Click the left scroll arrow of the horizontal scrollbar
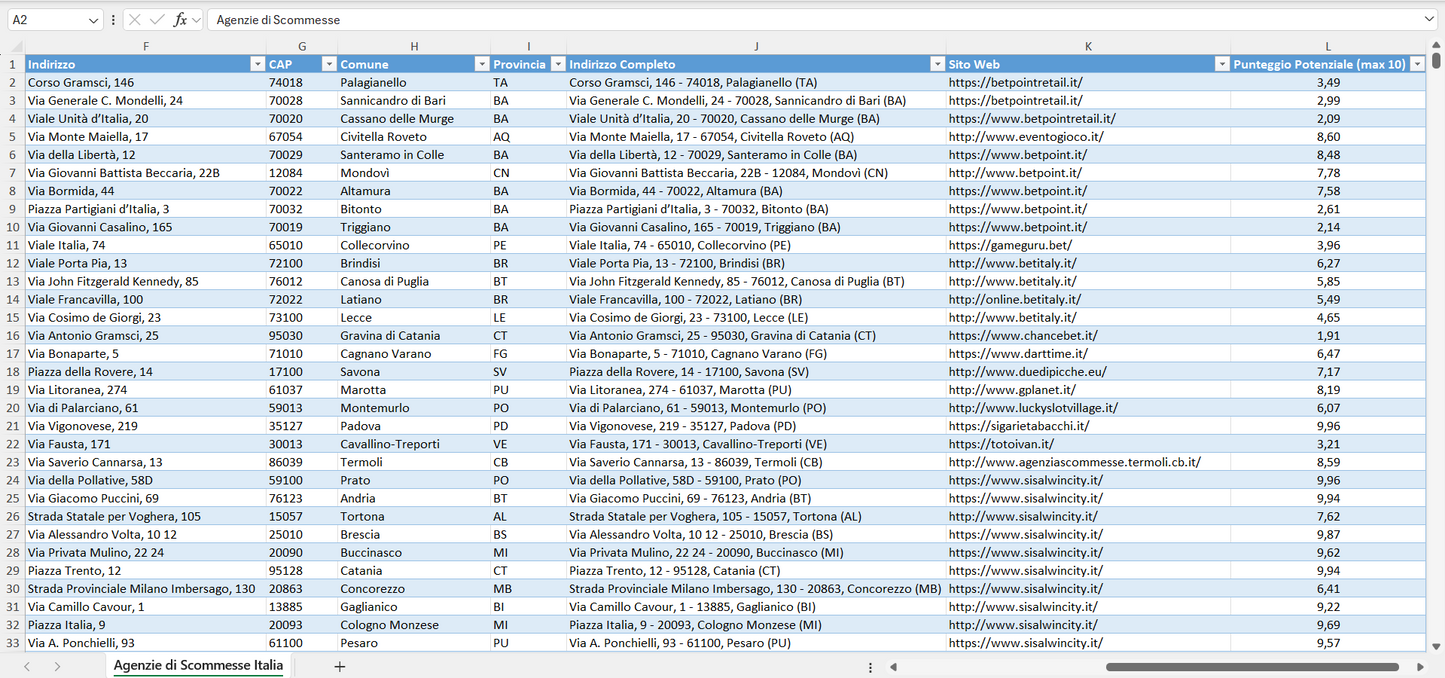This screenshot has height=678, width=1445. coord(893,666)
